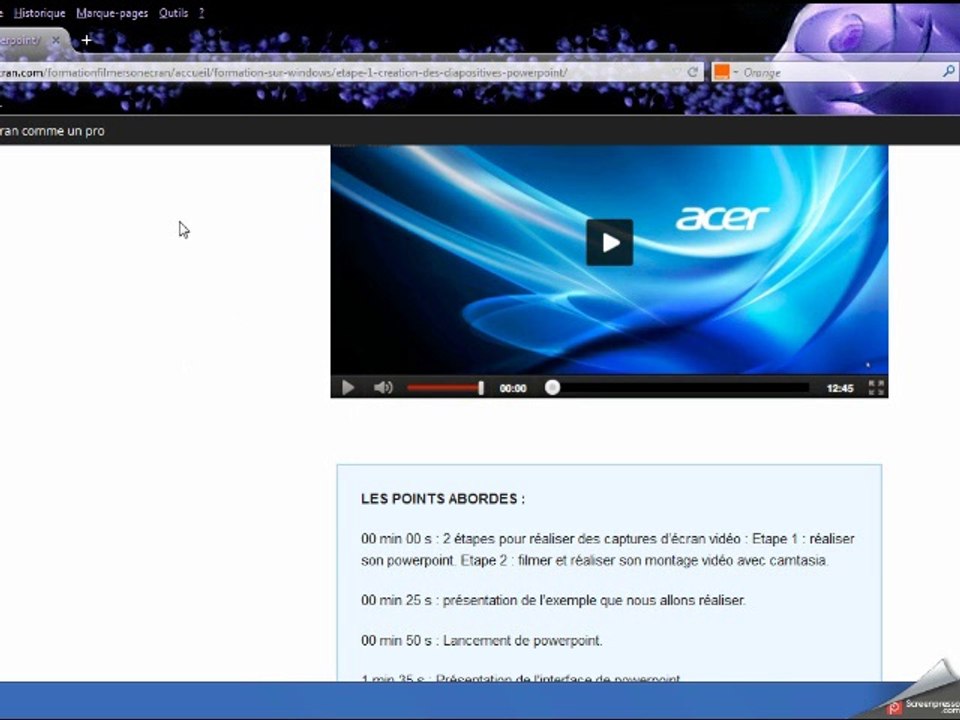Click the seek bar playhead knob
The height and width of the screenshot is (720, 960).
click(x=552, y=387)
